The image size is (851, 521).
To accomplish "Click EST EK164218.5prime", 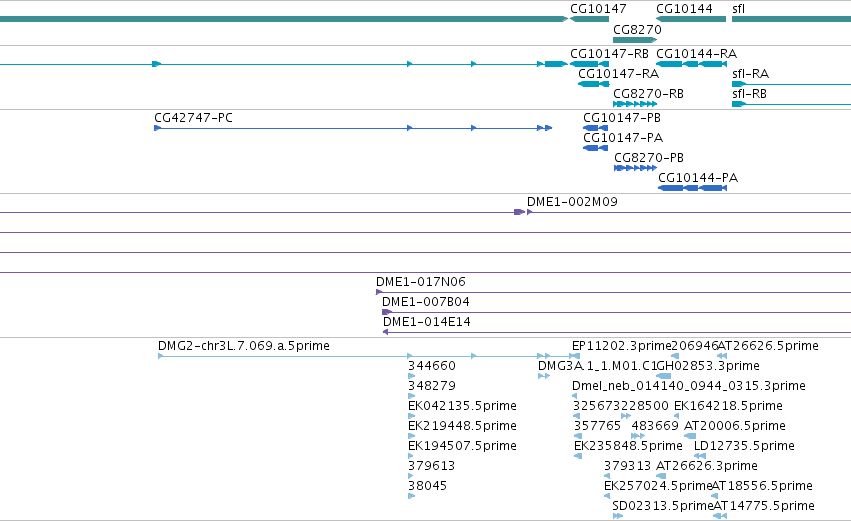I will pos(728,406).
